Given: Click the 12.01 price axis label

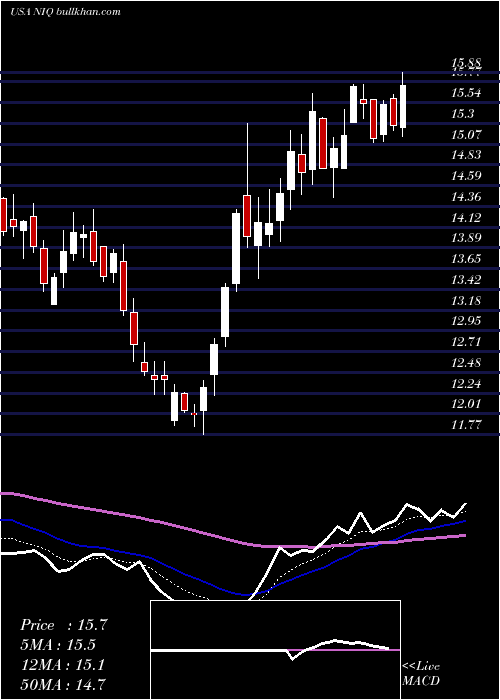Looking at the screenshot, I should pos(466,404).
